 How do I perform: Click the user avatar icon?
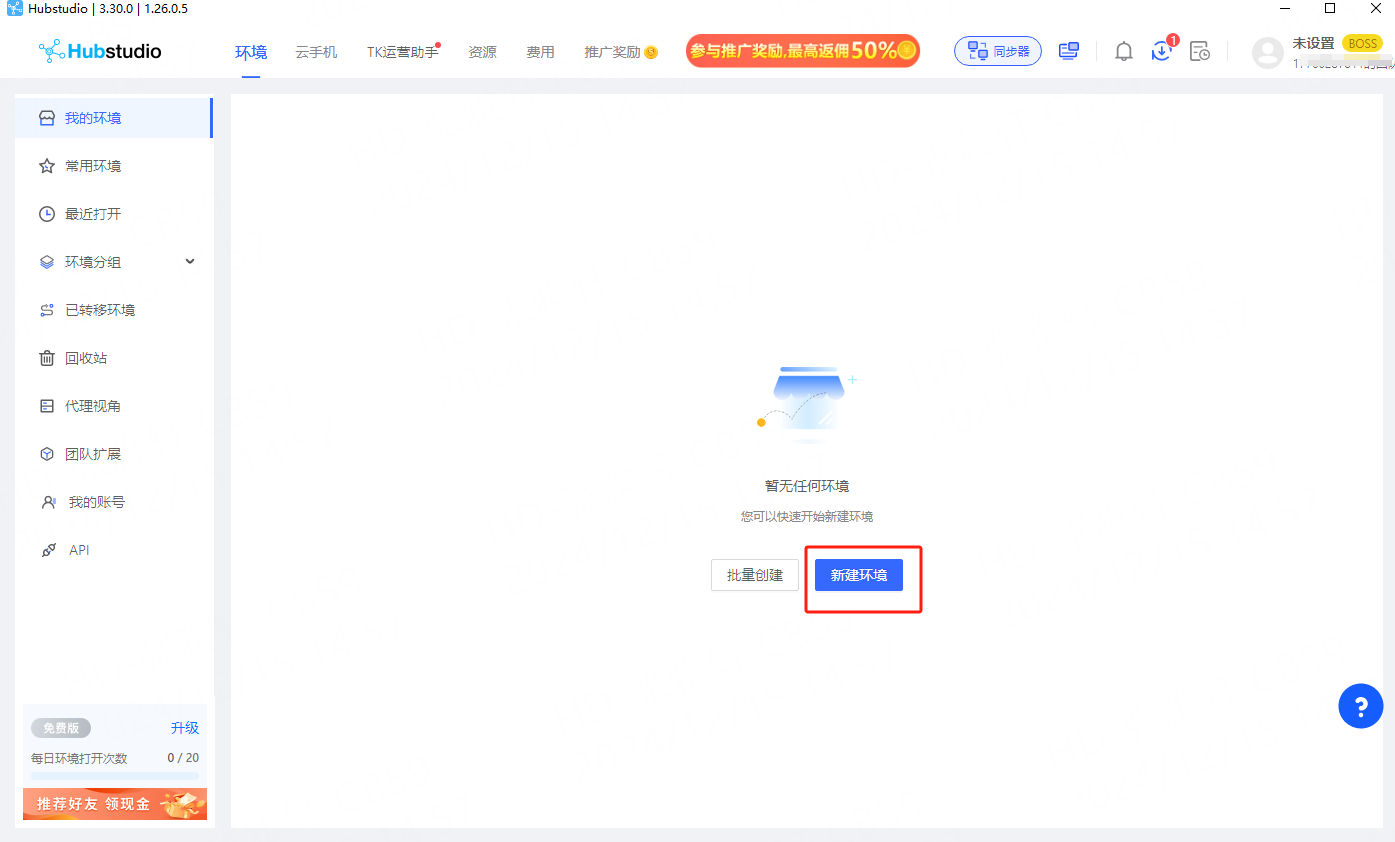(x=1267, y=52)
